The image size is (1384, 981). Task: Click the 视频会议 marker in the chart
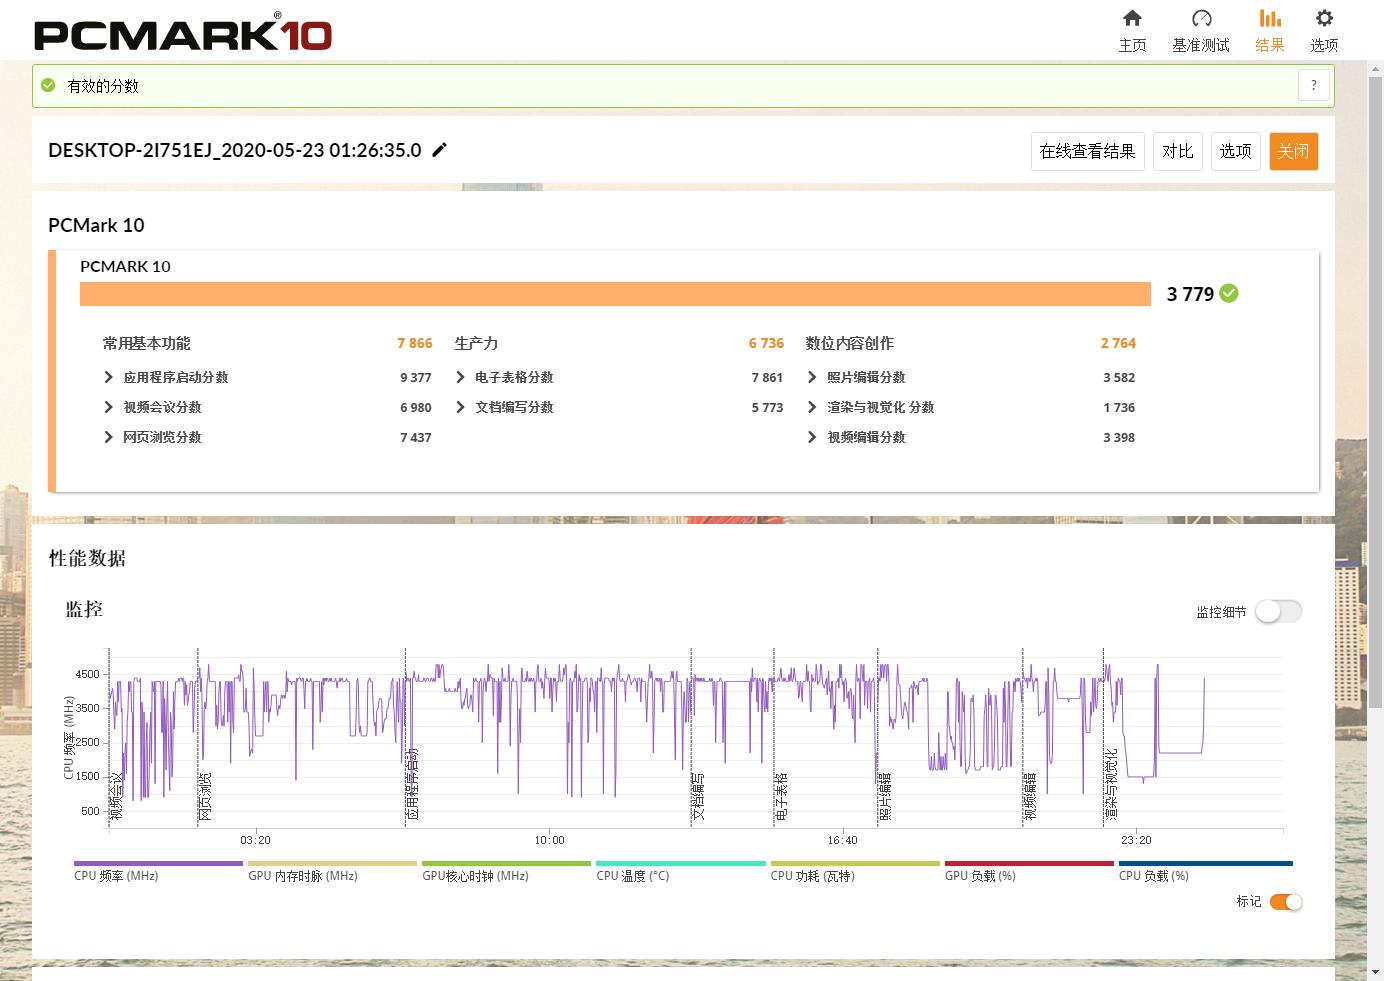tap(116, 797)
